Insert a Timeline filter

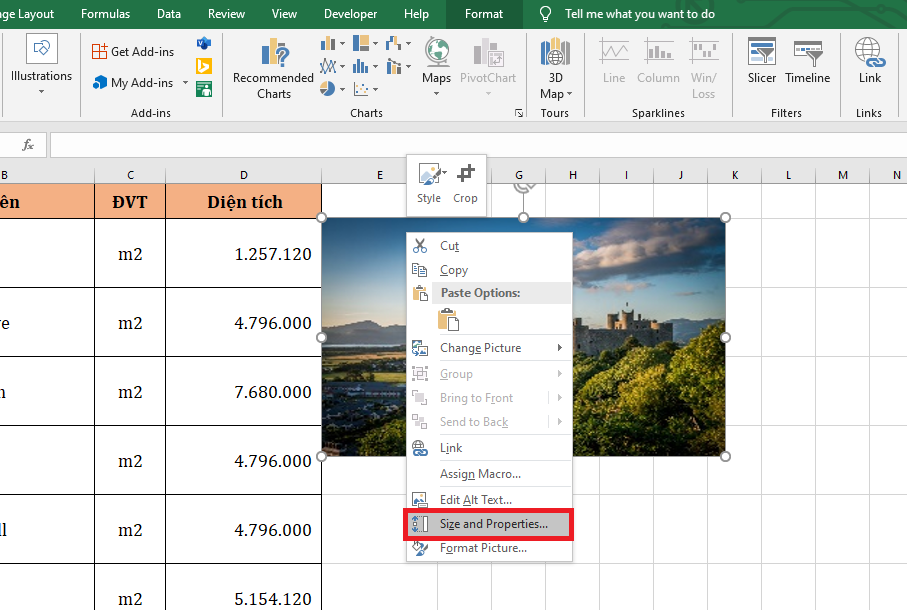[x=807, y=62]
